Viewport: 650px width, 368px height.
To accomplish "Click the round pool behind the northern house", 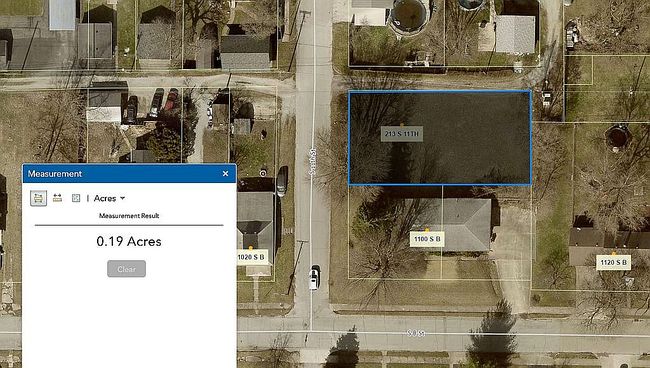I will 410,17.
